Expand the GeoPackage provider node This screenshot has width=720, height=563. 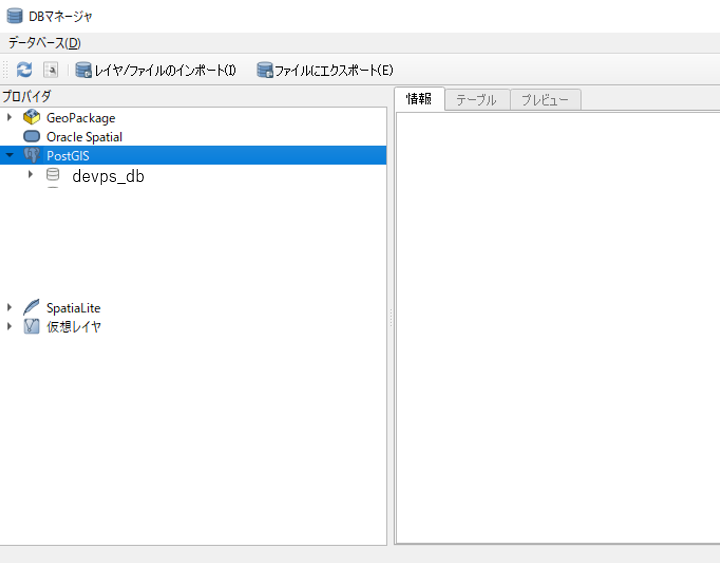10,118
